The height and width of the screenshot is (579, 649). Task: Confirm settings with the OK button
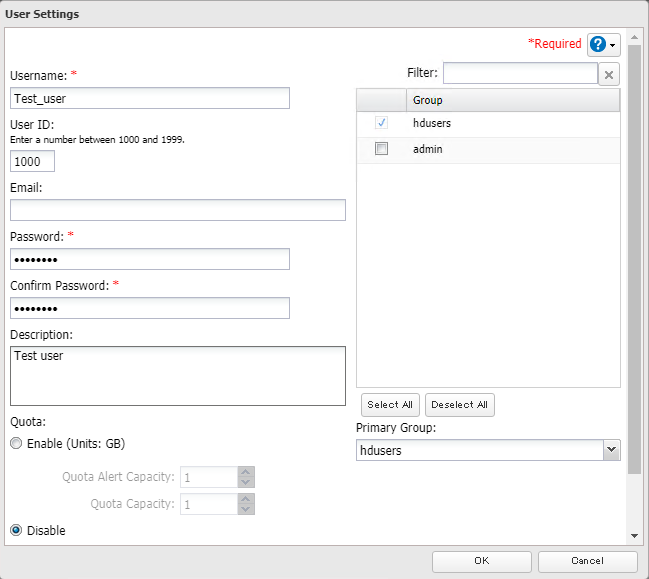pyautogui.click(x=481, y=561)
